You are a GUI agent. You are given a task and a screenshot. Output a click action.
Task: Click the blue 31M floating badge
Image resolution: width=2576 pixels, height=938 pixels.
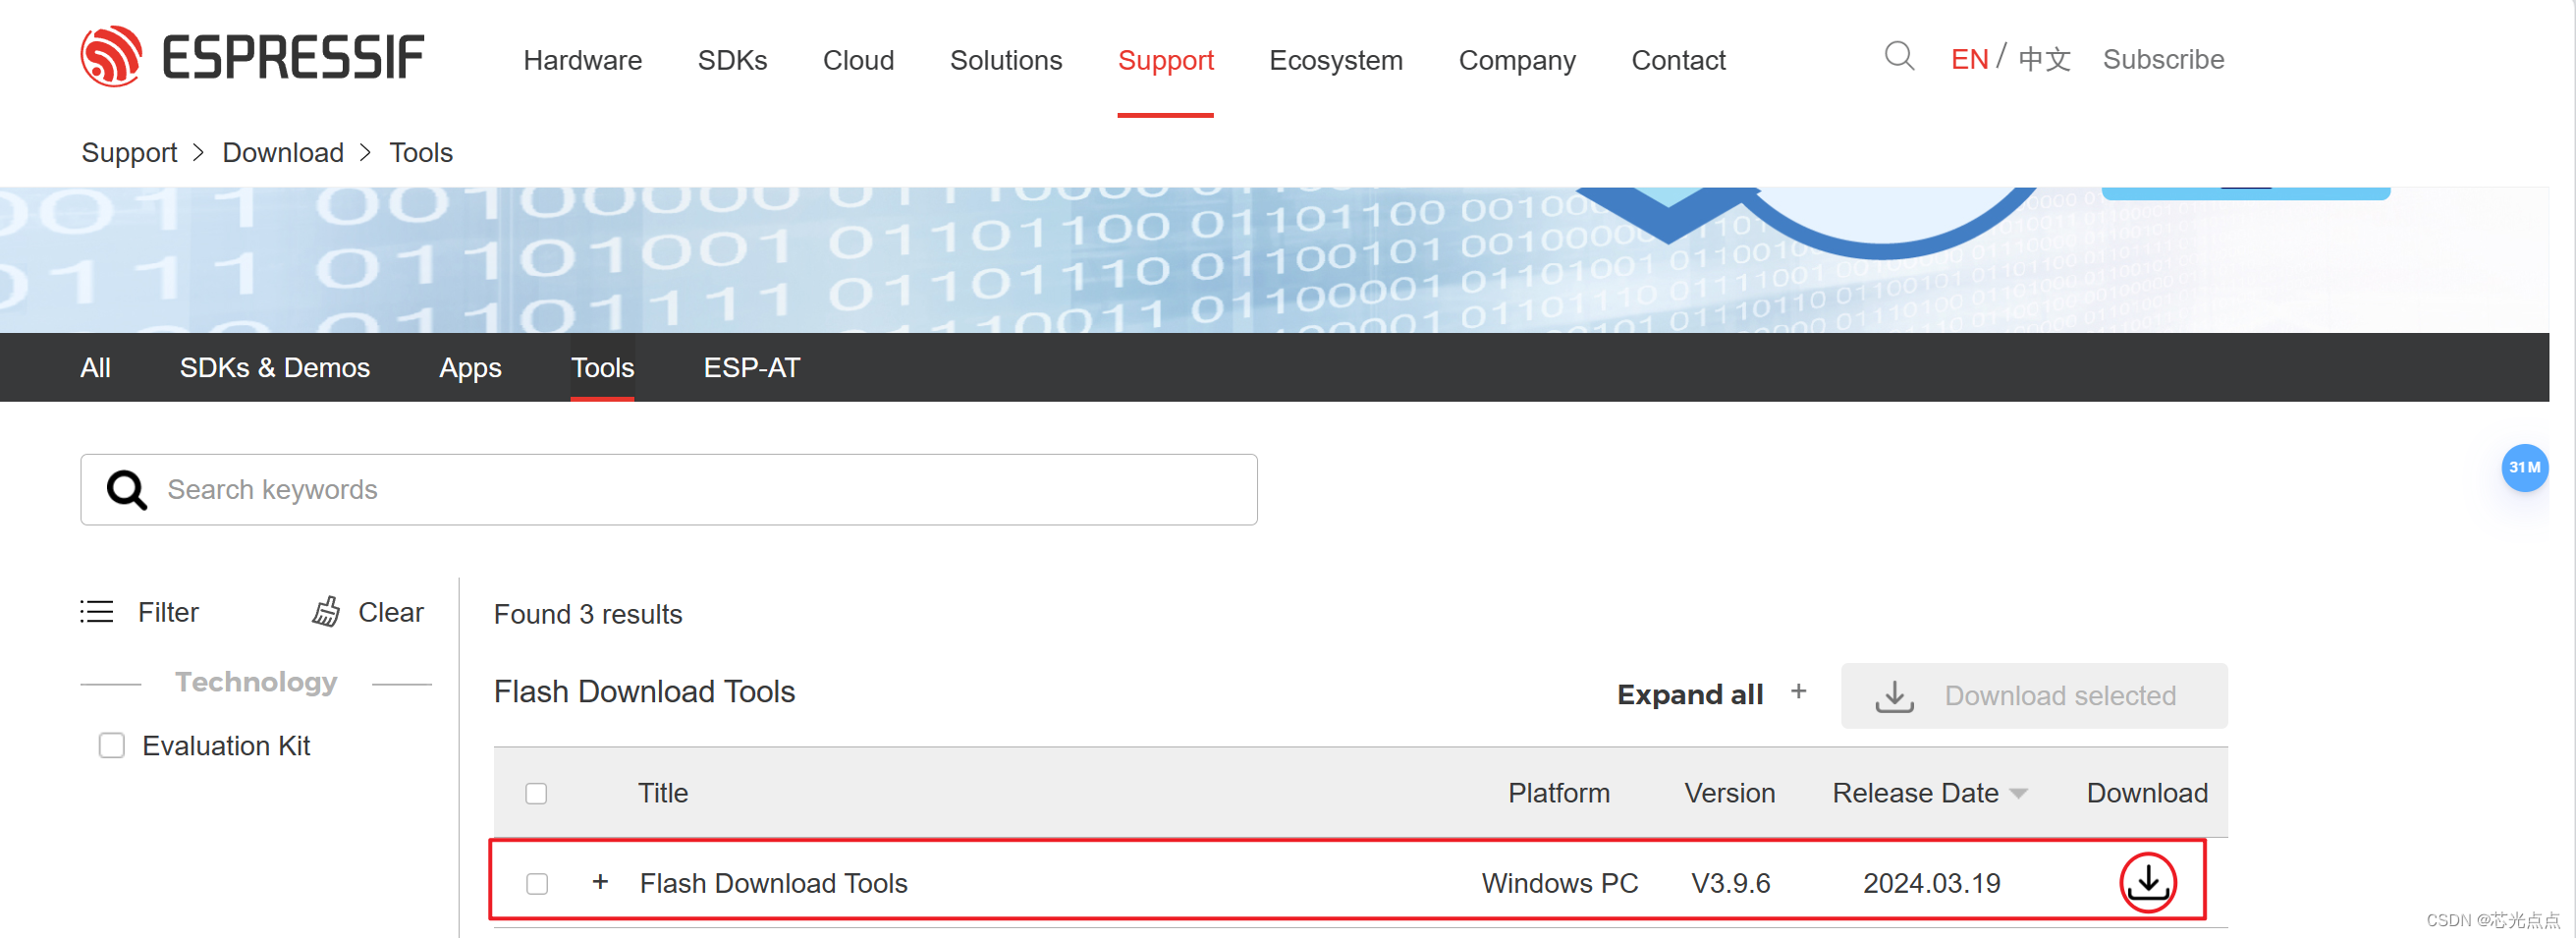pyautogui.click(x=2524, y=468)
